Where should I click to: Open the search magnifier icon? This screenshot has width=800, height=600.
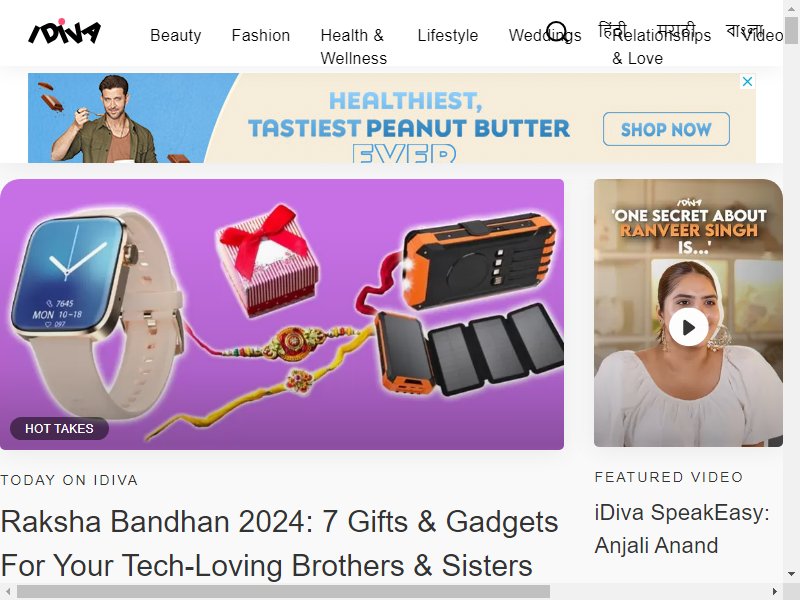[x=557, y=32]
